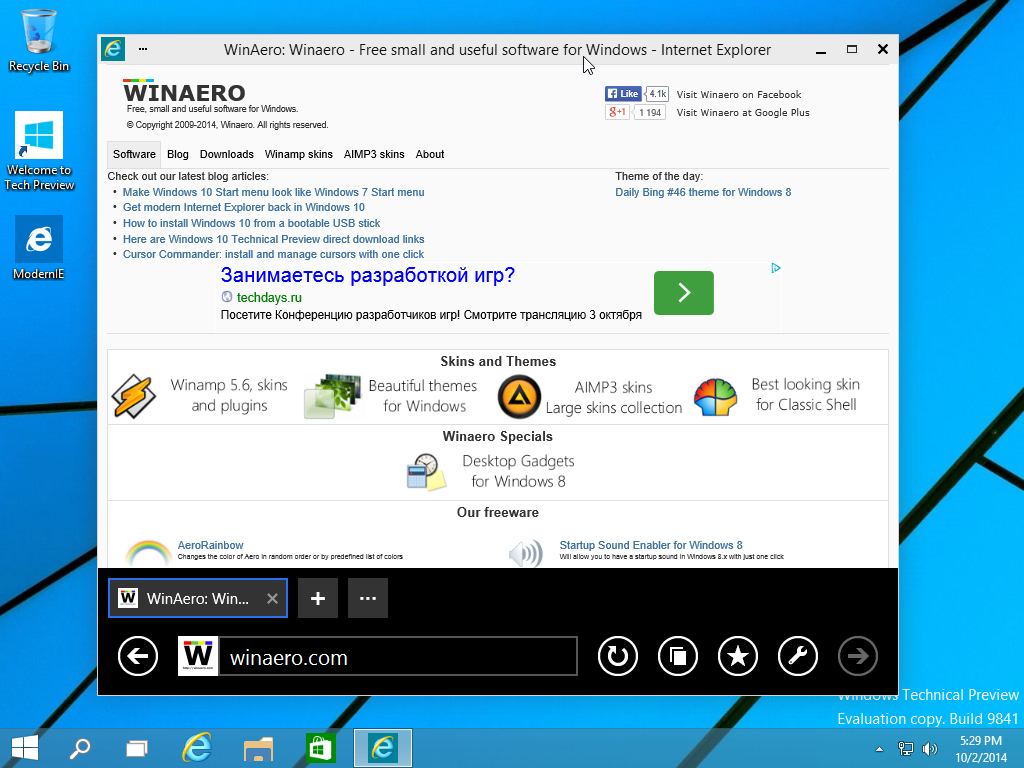Click the AIMP3 skins collection icon

[x=517, y=396]
